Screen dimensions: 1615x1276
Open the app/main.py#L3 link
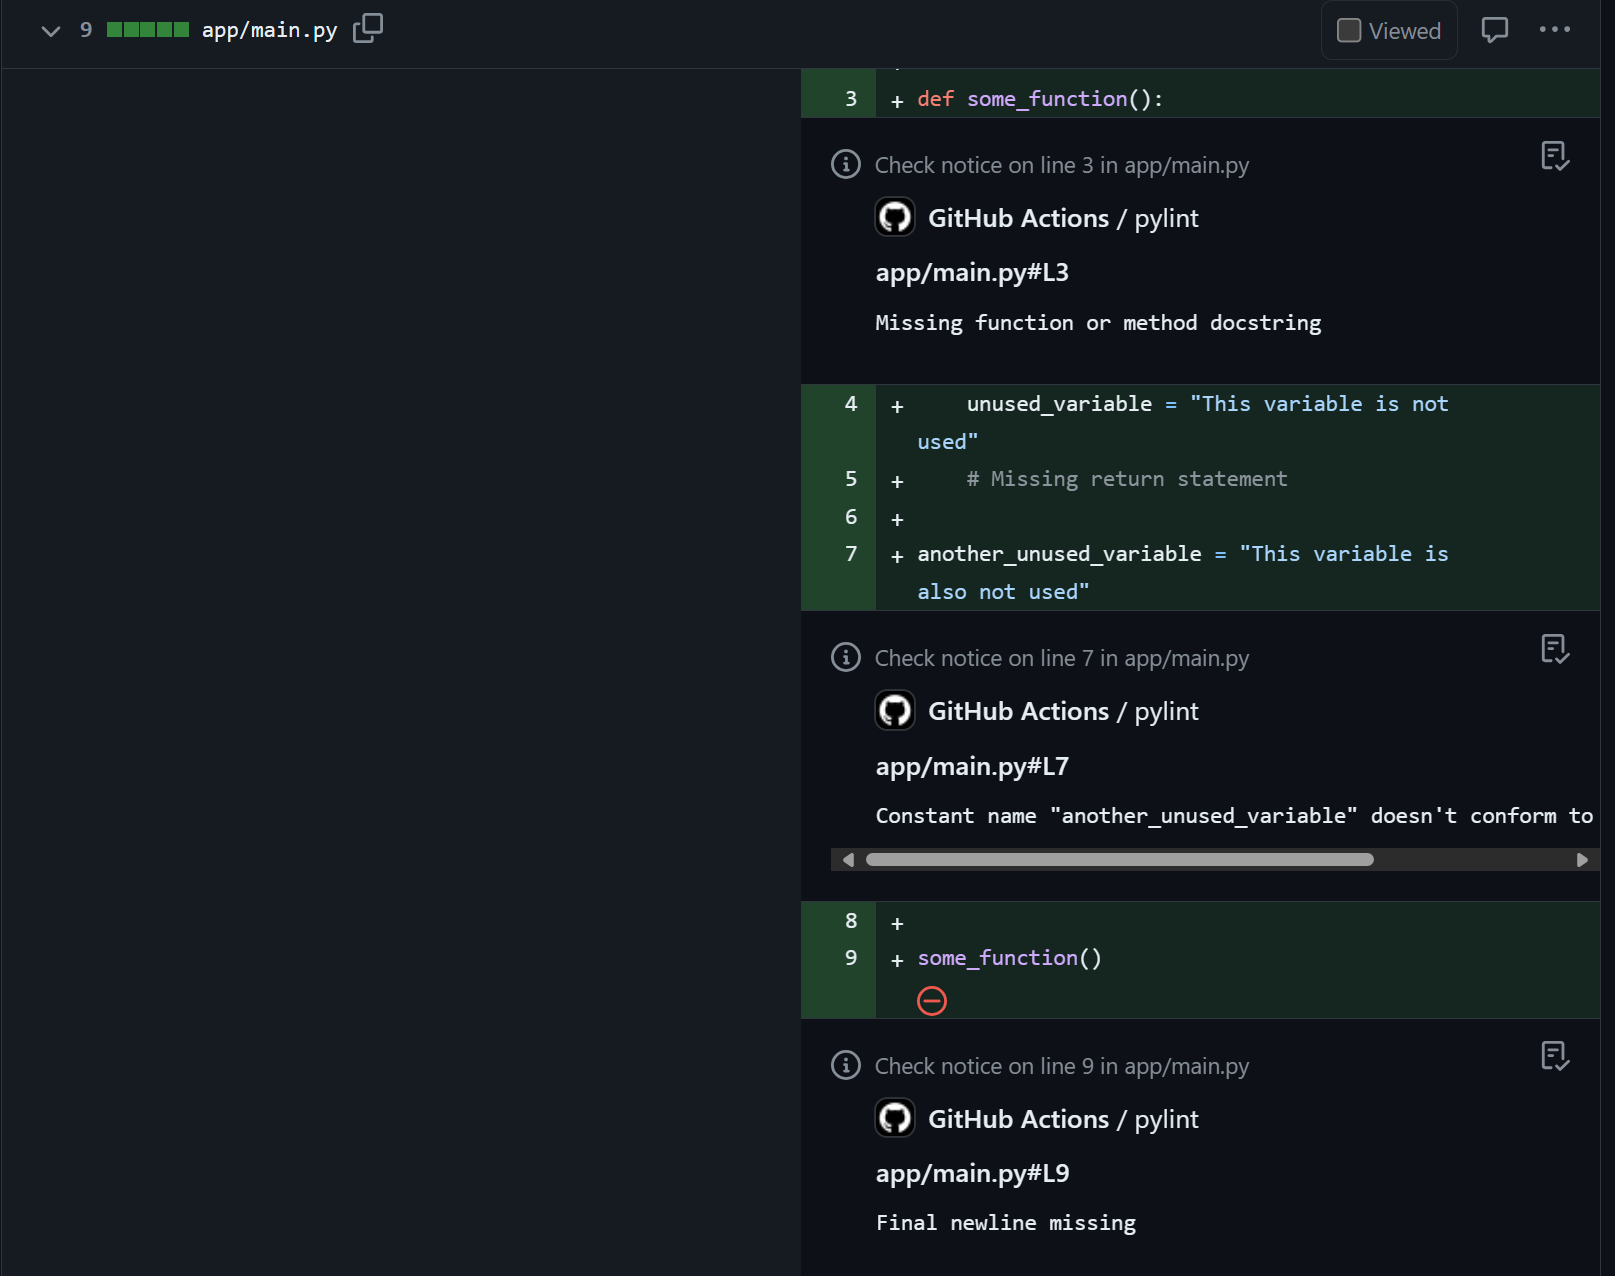972,272
